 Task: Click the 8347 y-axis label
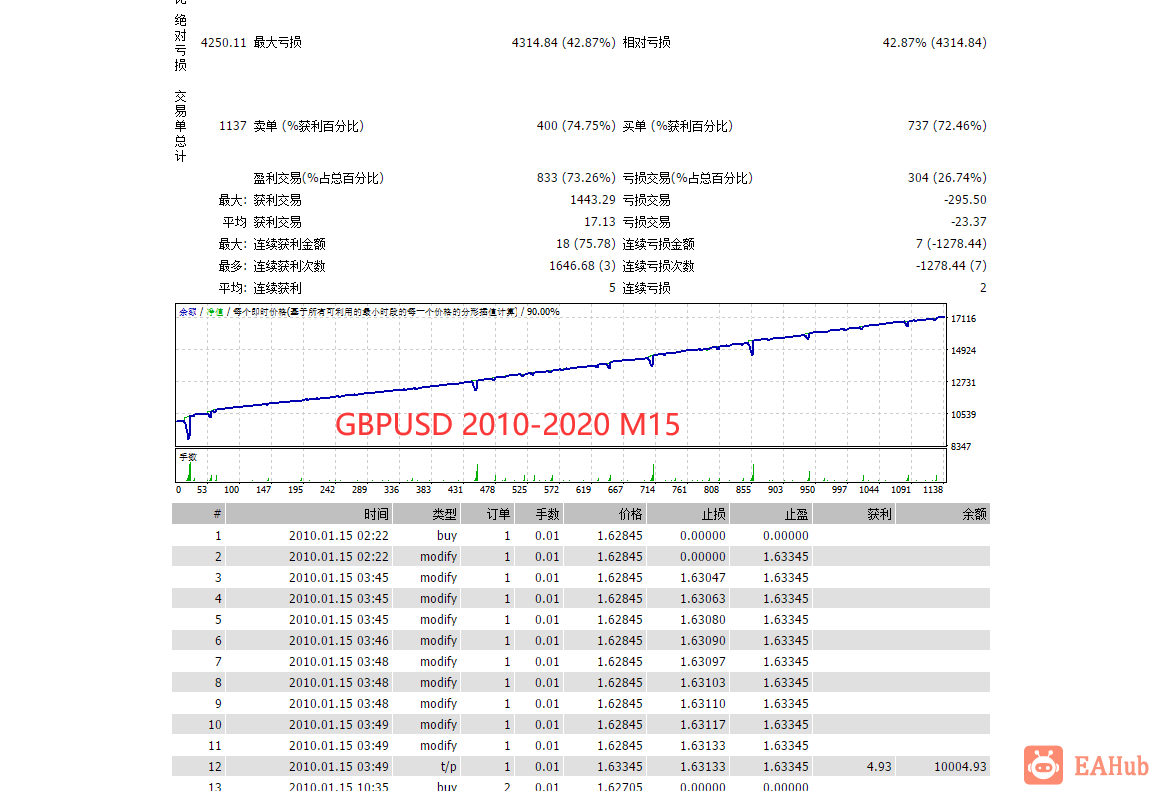point(961,447)
